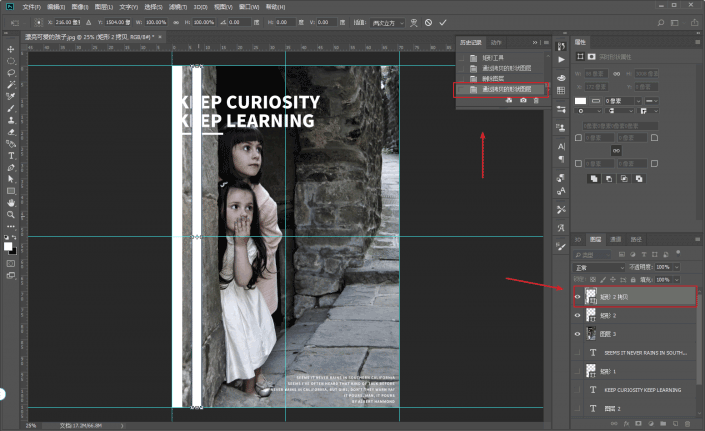The height and width of the screenshot is (431, 705).
Task: Switch to the 通道 tab
Action: click(x=616, y=239)
